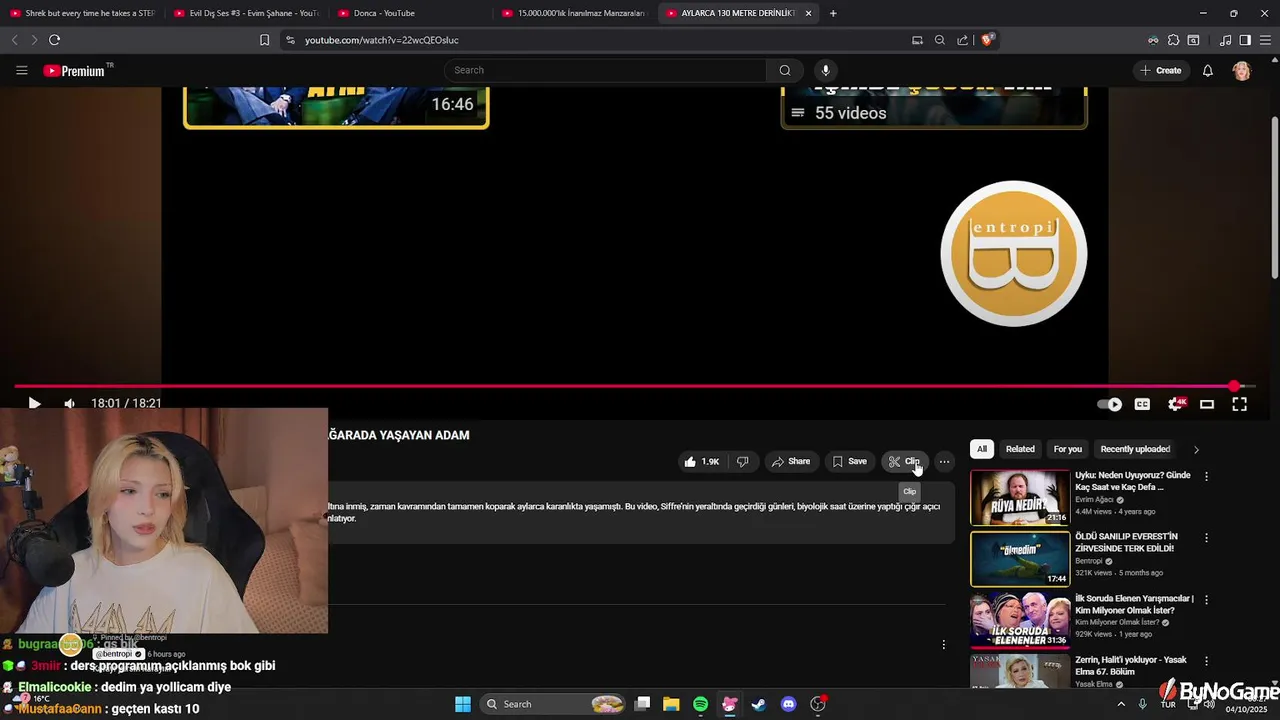
Task: Open the 'ölmedim' Everest thumbnail
Action: [x=1020, y=559]
